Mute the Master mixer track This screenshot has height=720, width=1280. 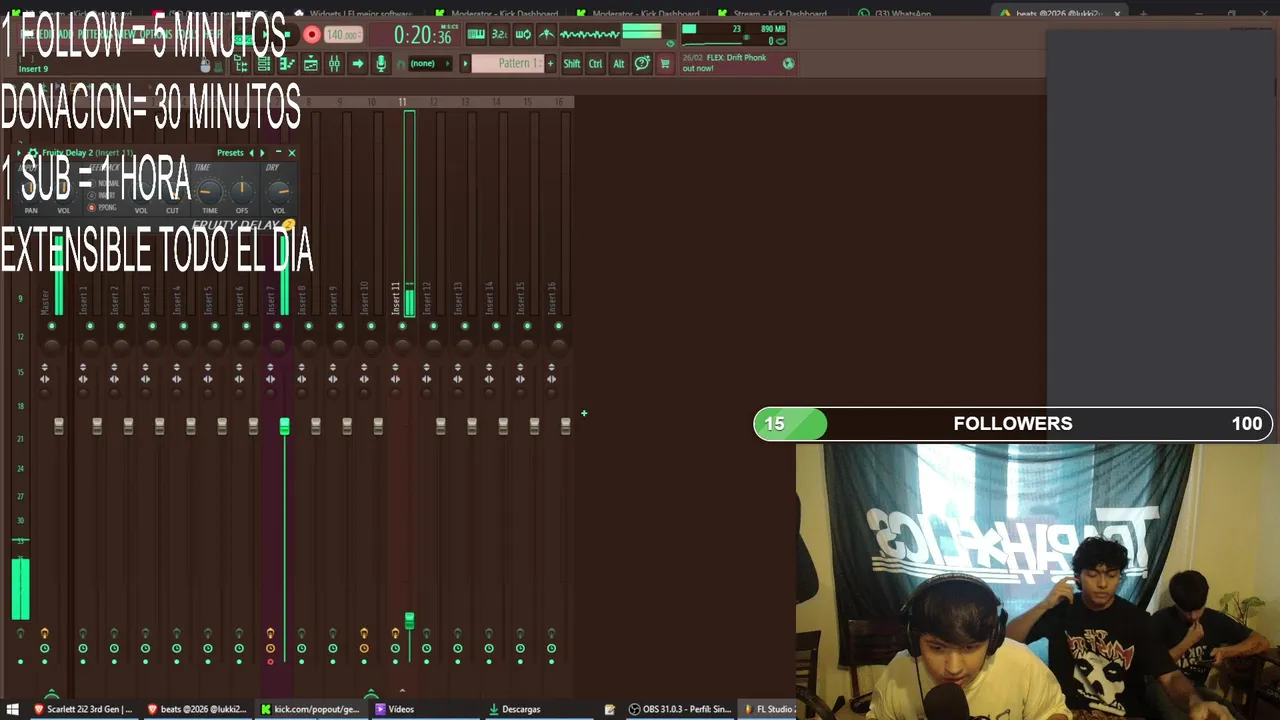coord(51,326)
